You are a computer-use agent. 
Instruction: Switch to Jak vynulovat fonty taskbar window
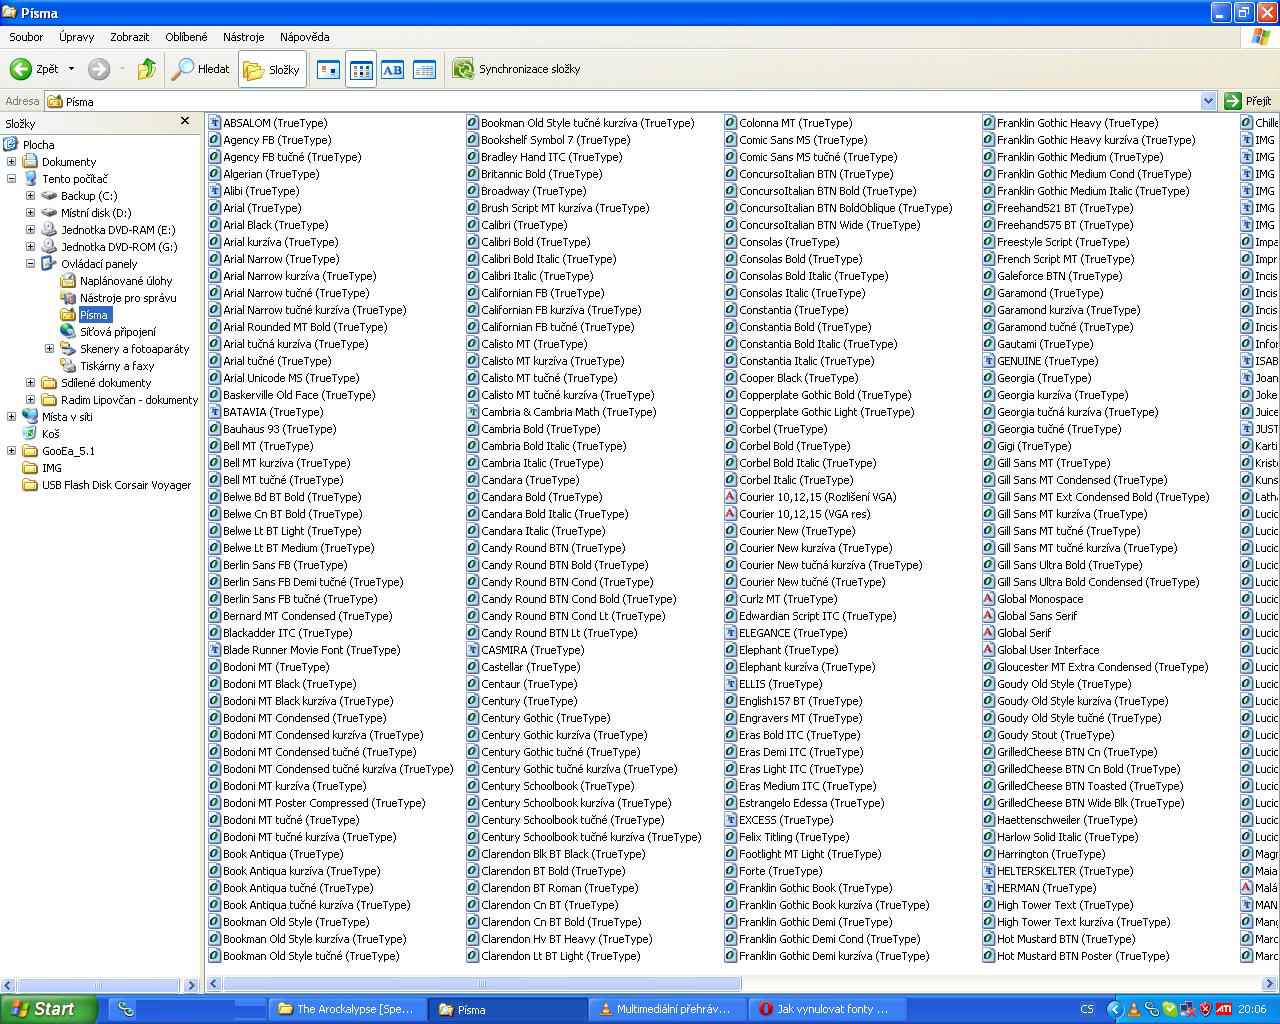tap(828, 1009)
